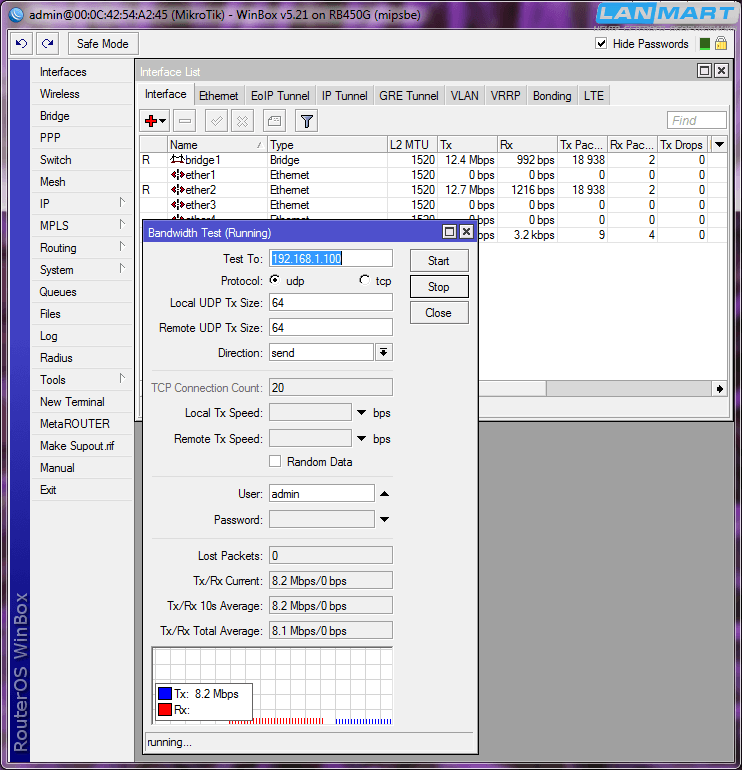The image size is (742, 770).
Task: Open the Add interface dropdown arrow
Action: coord(163,121)
